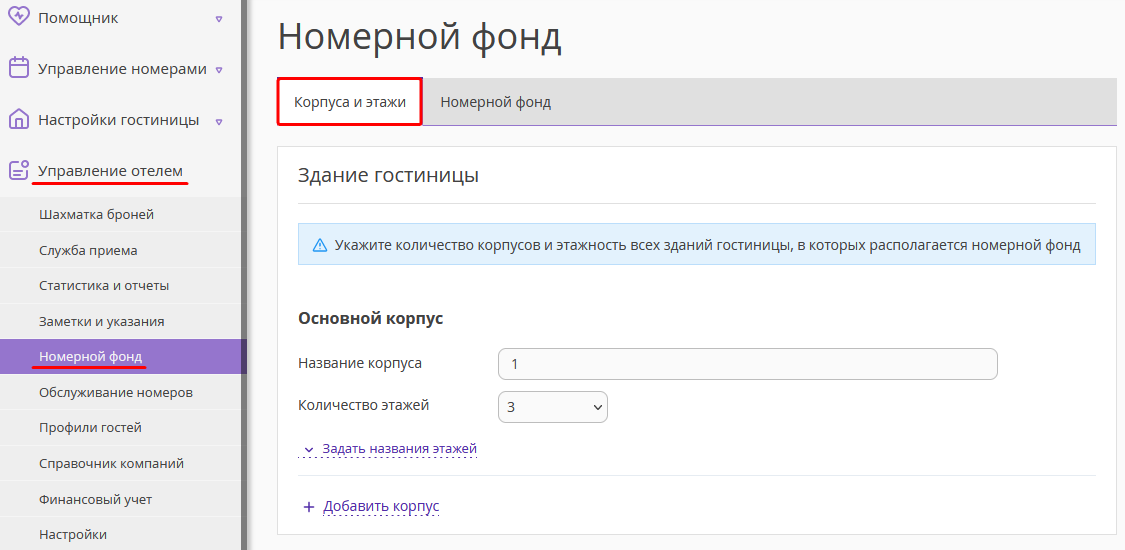Switch to the Номерной фонд tab

496,102
